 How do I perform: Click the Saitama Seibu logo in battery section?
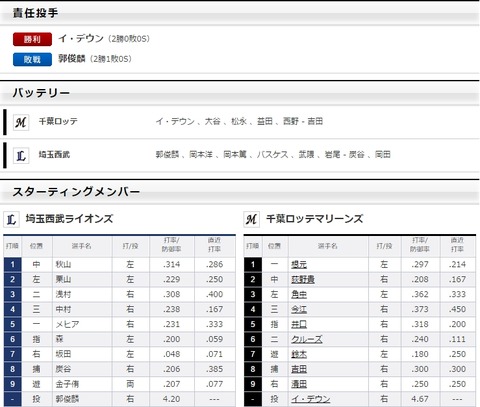pyautogui.click(x=21, y=155)
